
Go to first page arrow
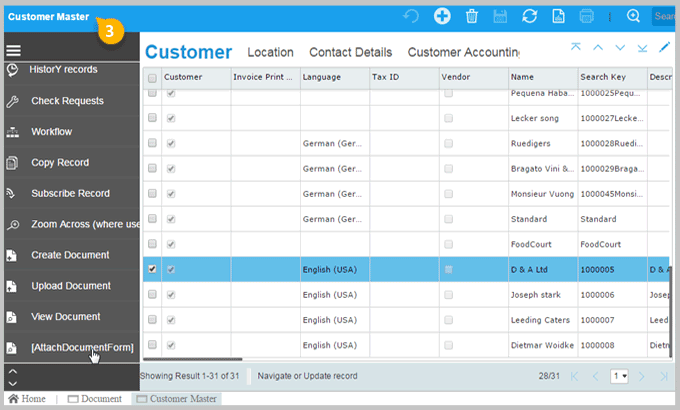pyautogui.click(x=575, y=376)
